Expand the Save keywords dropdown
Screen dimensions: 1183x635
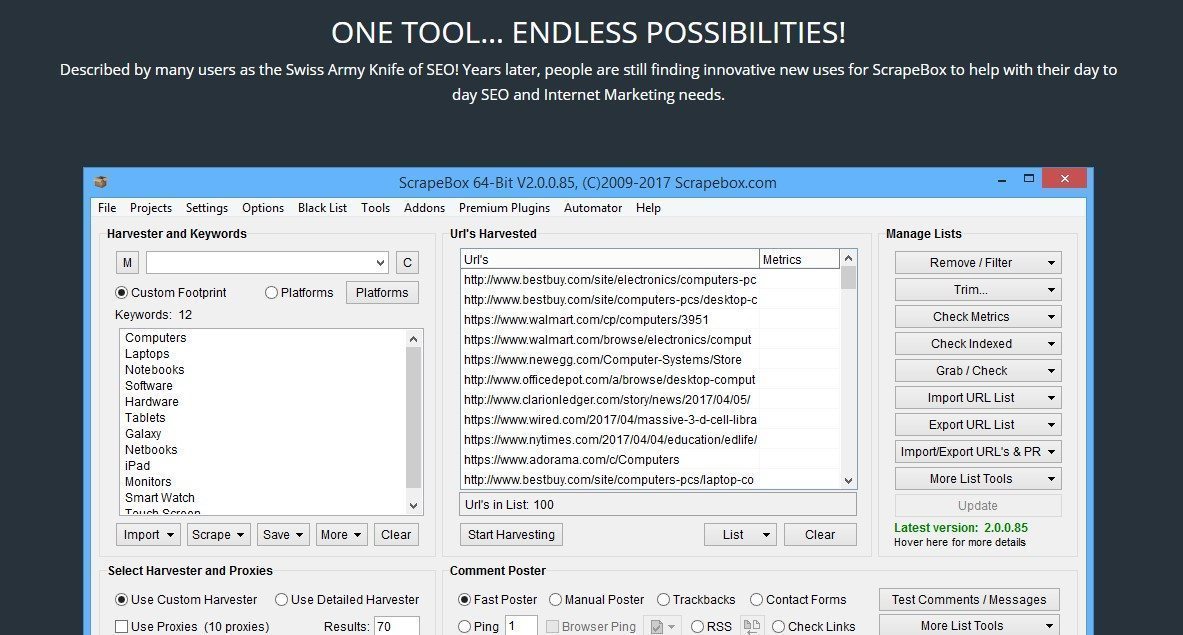pyautogui.click(x=283, y=535)
